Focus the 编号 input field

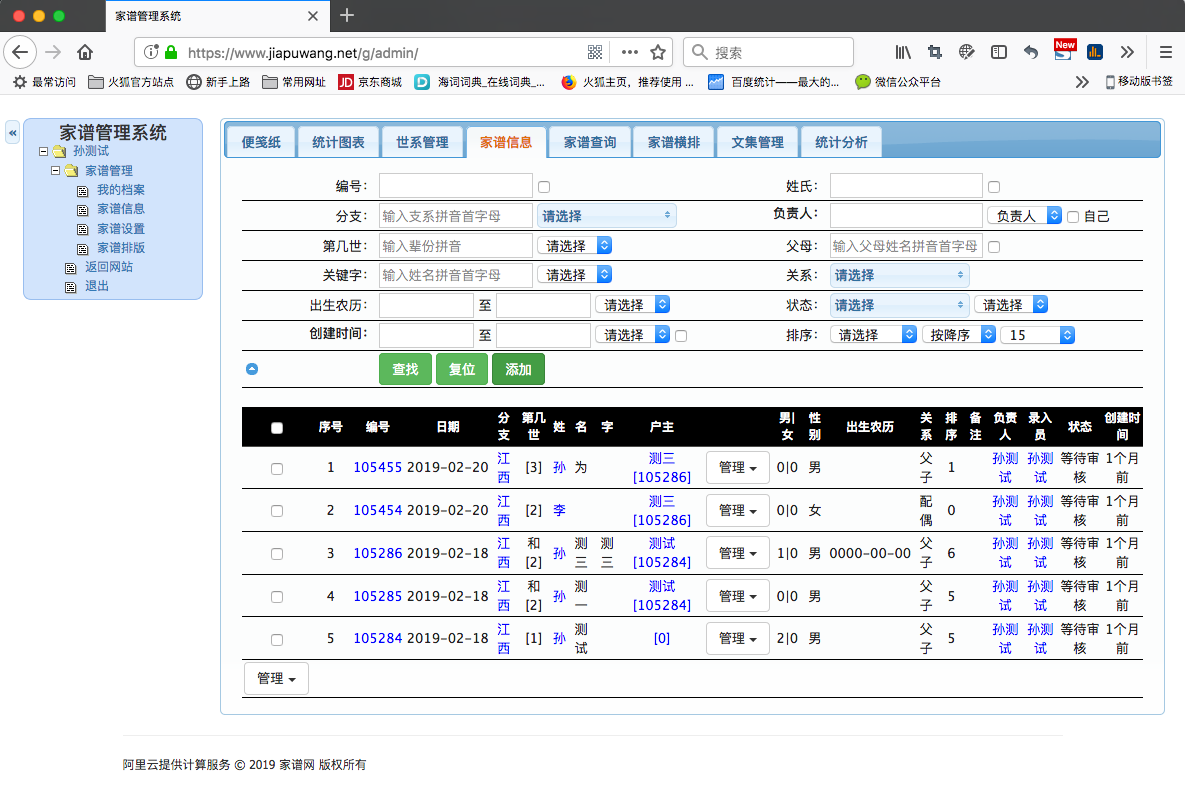click(x=456, y=186)
